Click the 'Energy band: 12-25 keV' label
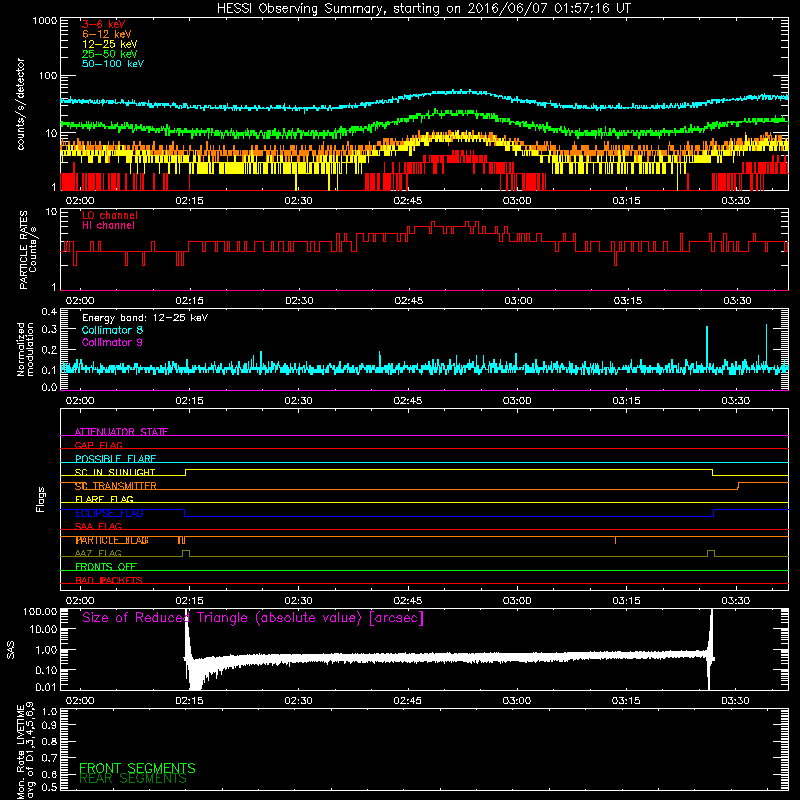The width and height of the screenshot is (800, 800). tap(145, 318)
